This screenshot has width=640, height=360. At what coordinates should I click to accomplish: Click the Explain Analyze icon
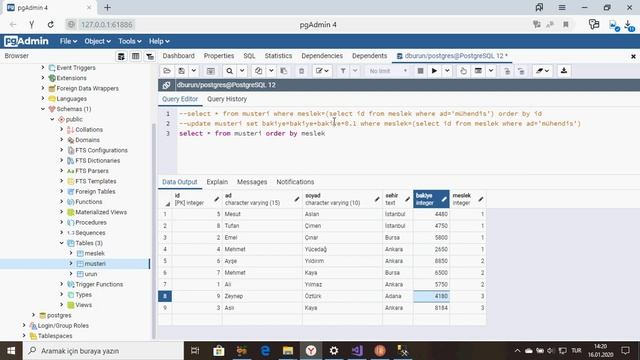point(478,71)
